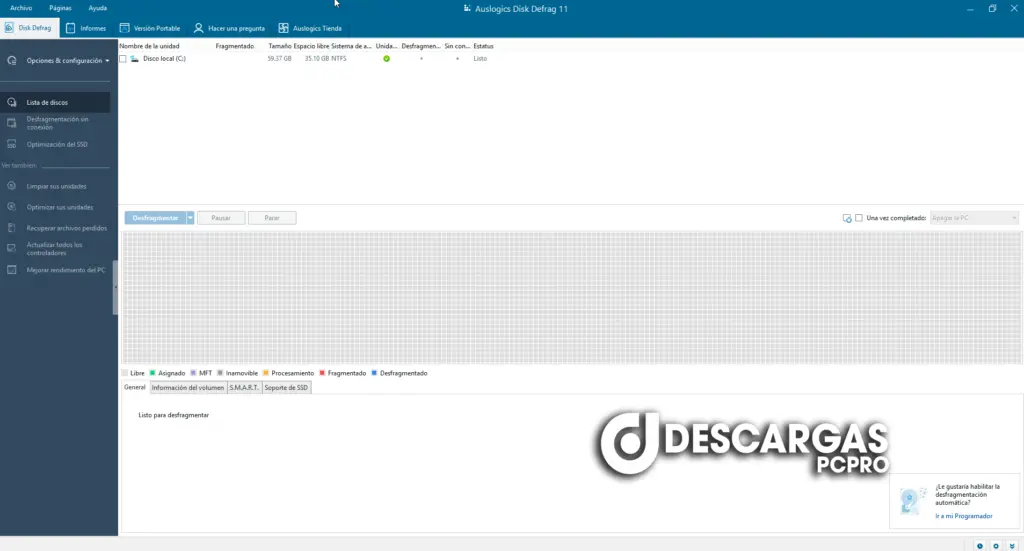1024x551 pixels.
Task: Expand Opciones & configuración dropdown
Action: 107,61
